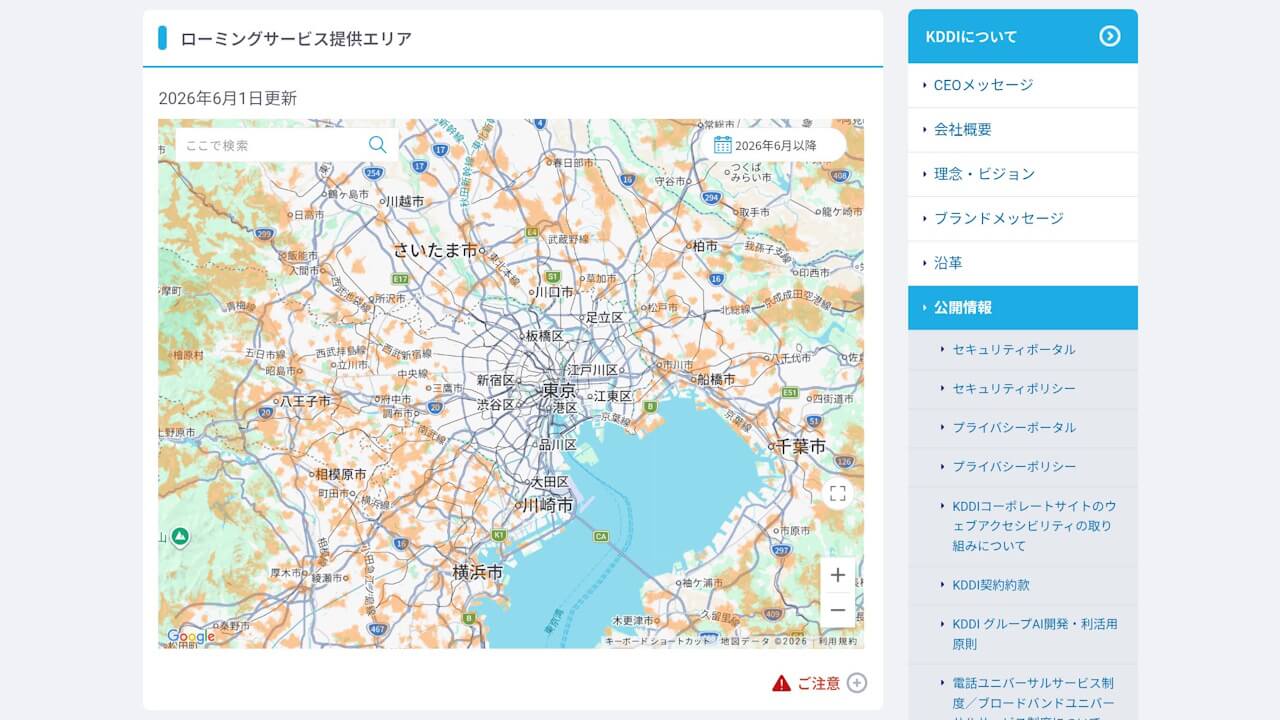Image resolution: width=1280 pixels, height=720 pixels.
Task: Open 利用規約 link in map footer
Action: tap(838, 642)
